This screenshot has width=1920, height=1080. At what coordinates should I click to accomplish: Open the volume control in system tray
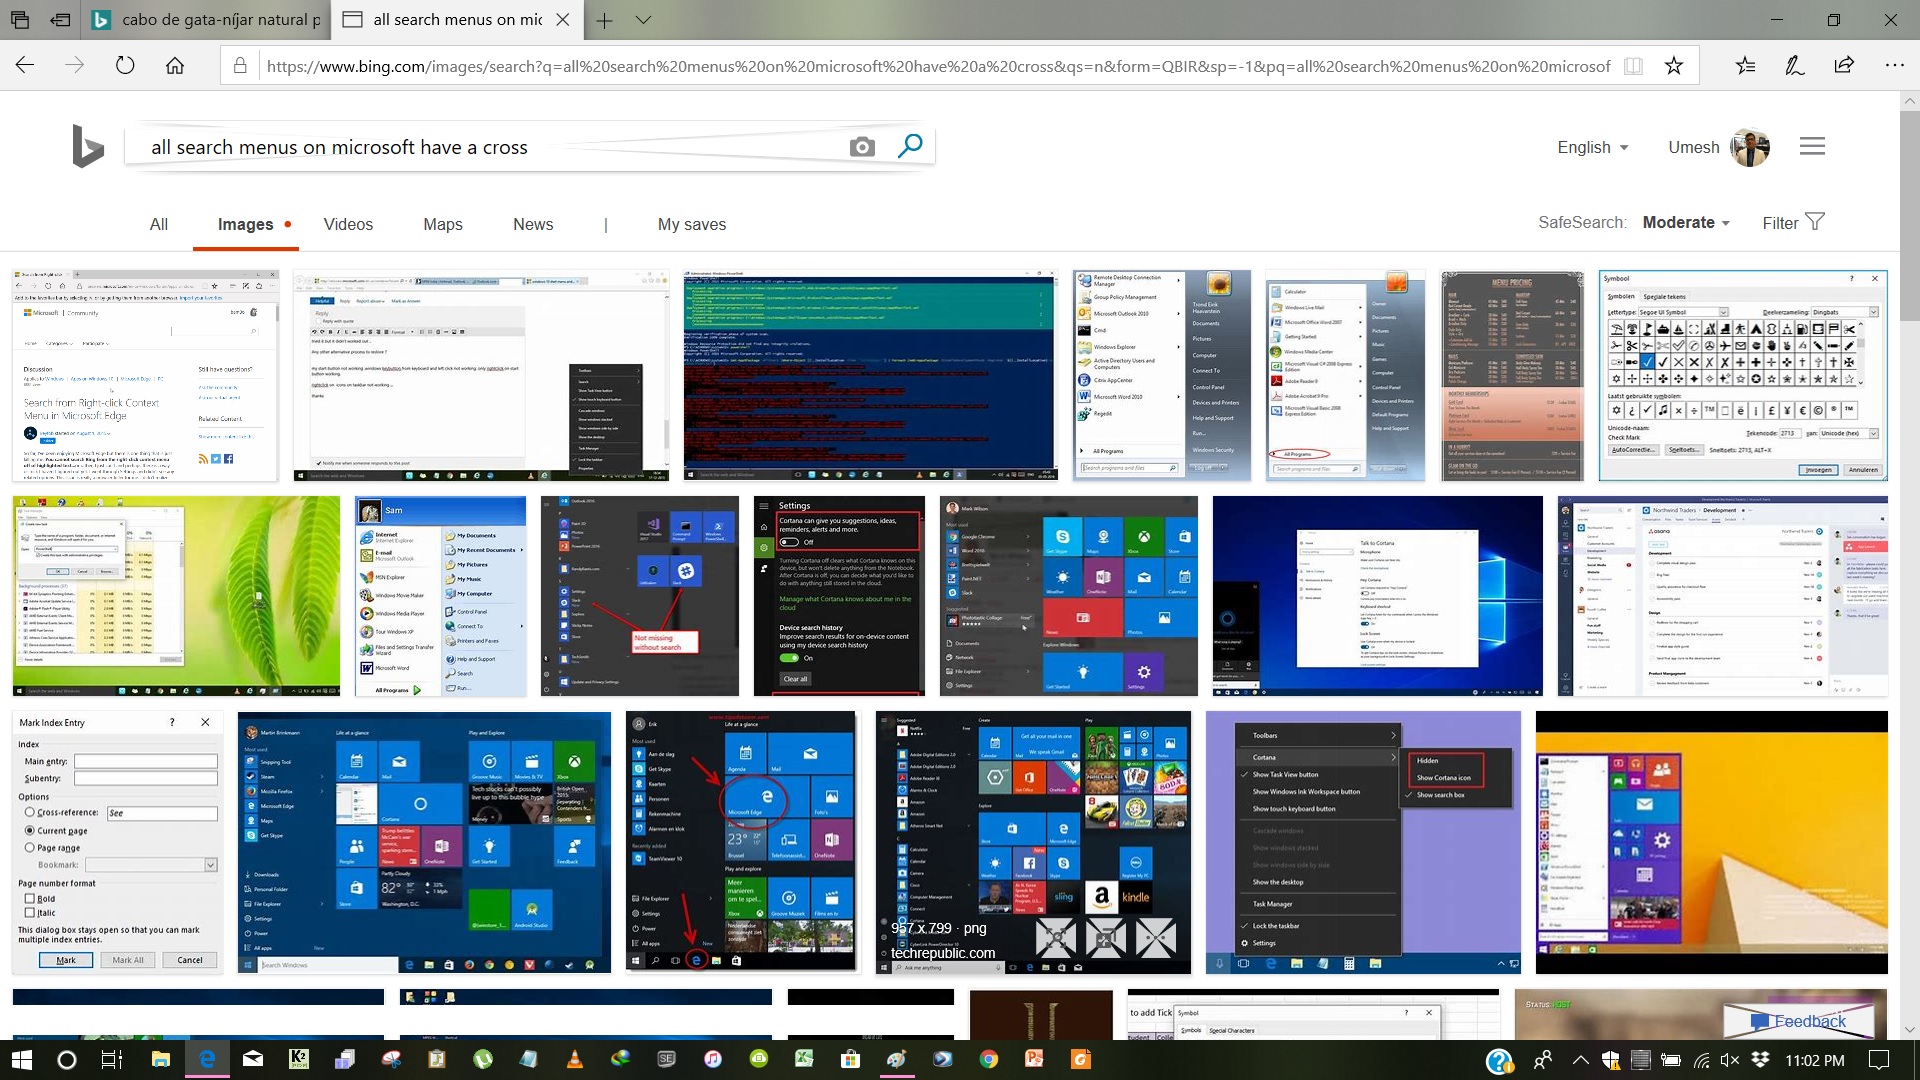point(1730,1060)
